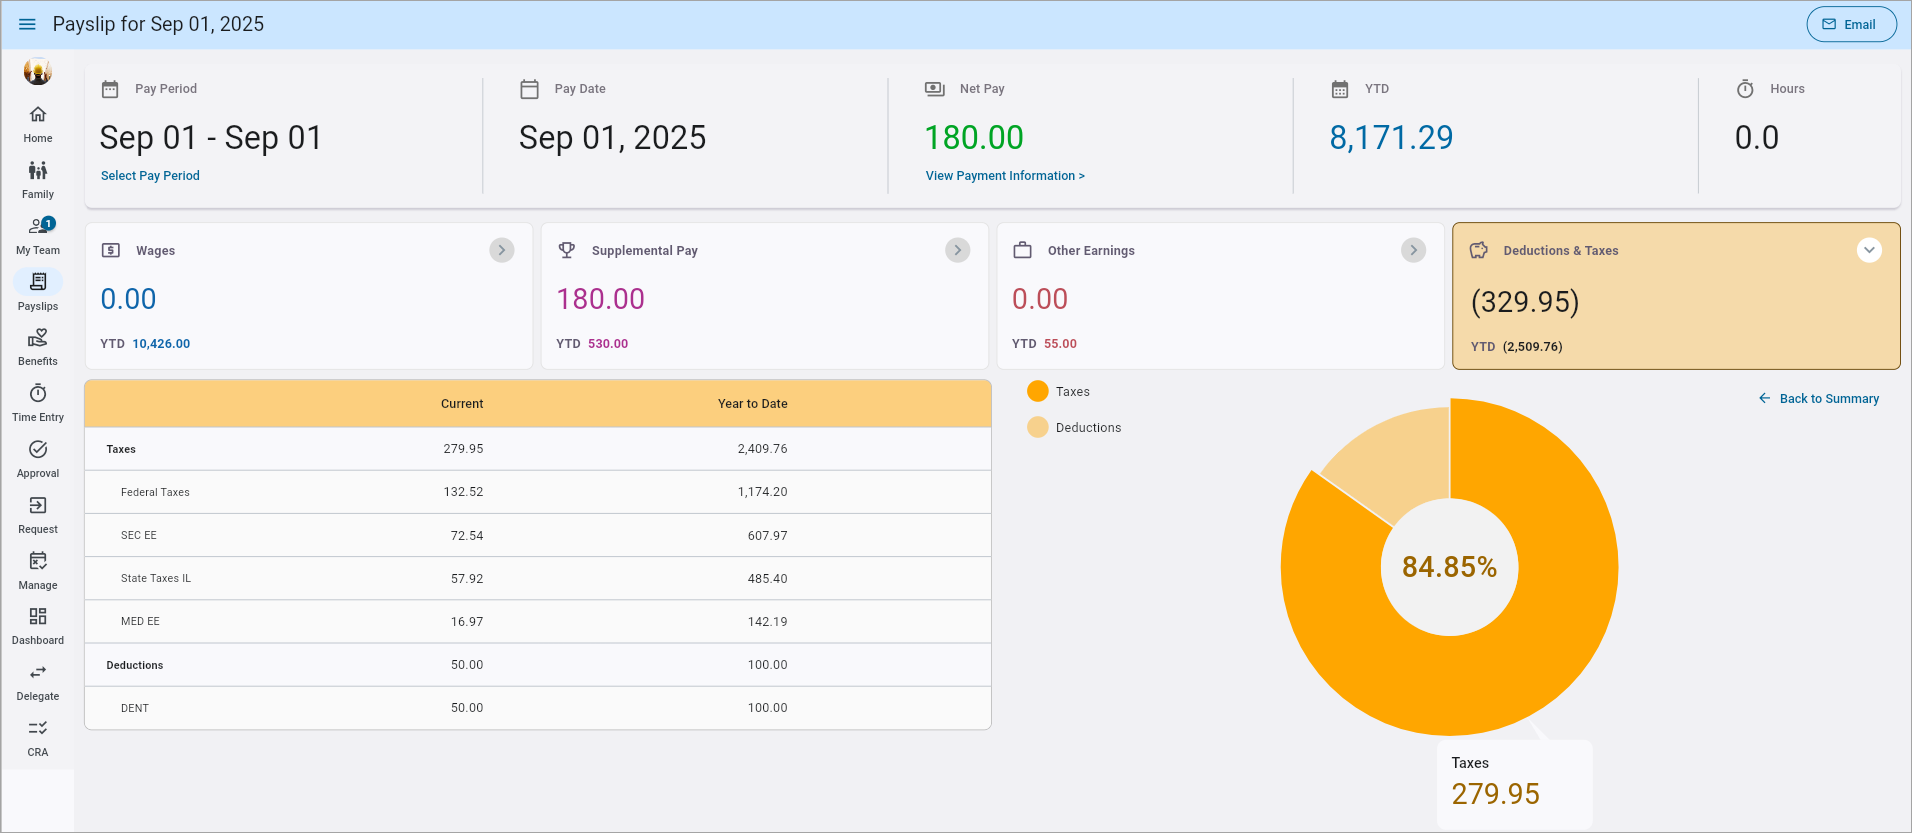Image resolution: width=1912 pixels, height=833 pixels.
Task: Expand the Wages card chevron
Action: pyautogui.click(x=502, y=250)
